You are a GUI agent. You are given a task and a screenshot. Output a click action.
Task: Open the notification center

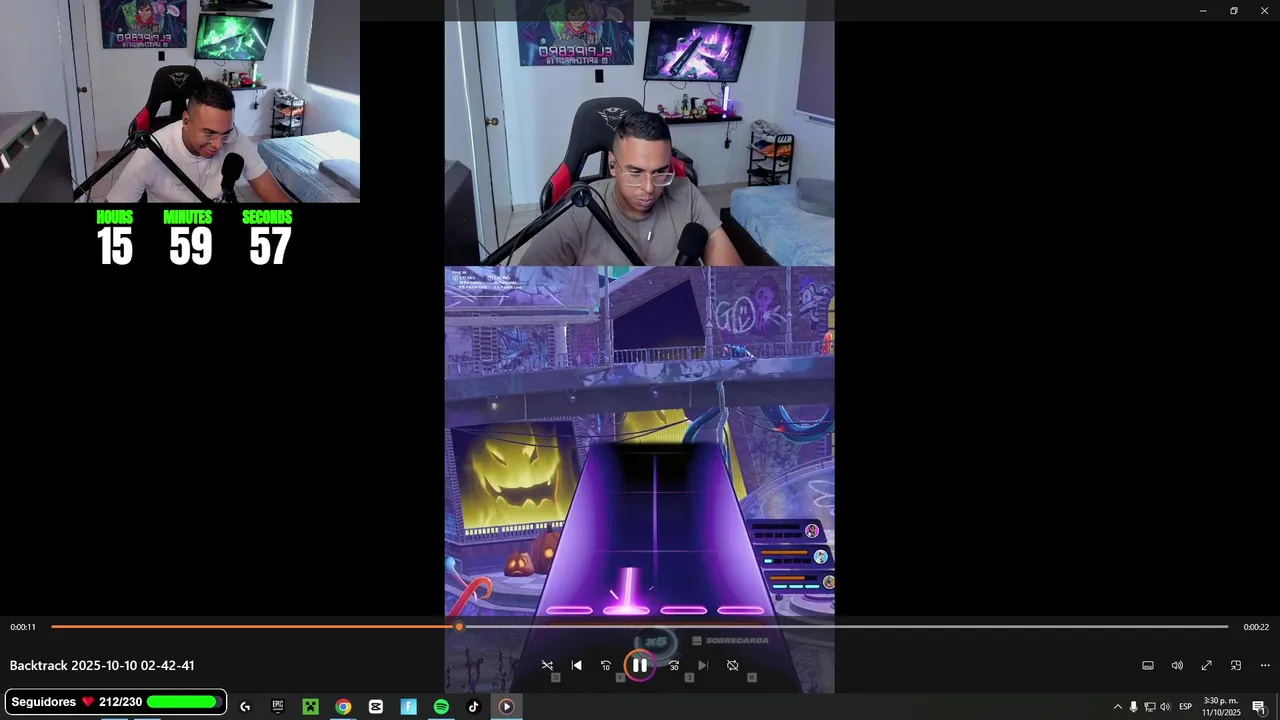click(1259, 707)
